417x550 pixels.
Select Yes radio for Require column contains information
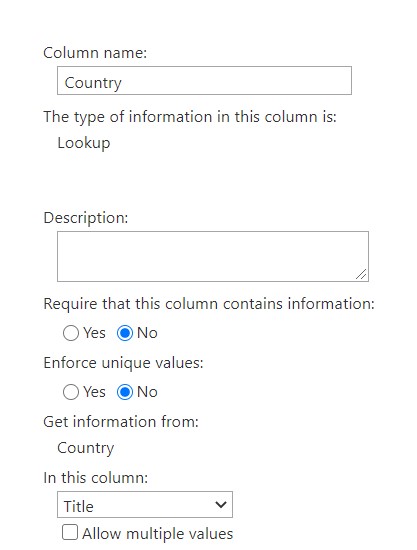pyautogui.click(x=71, y=333)
